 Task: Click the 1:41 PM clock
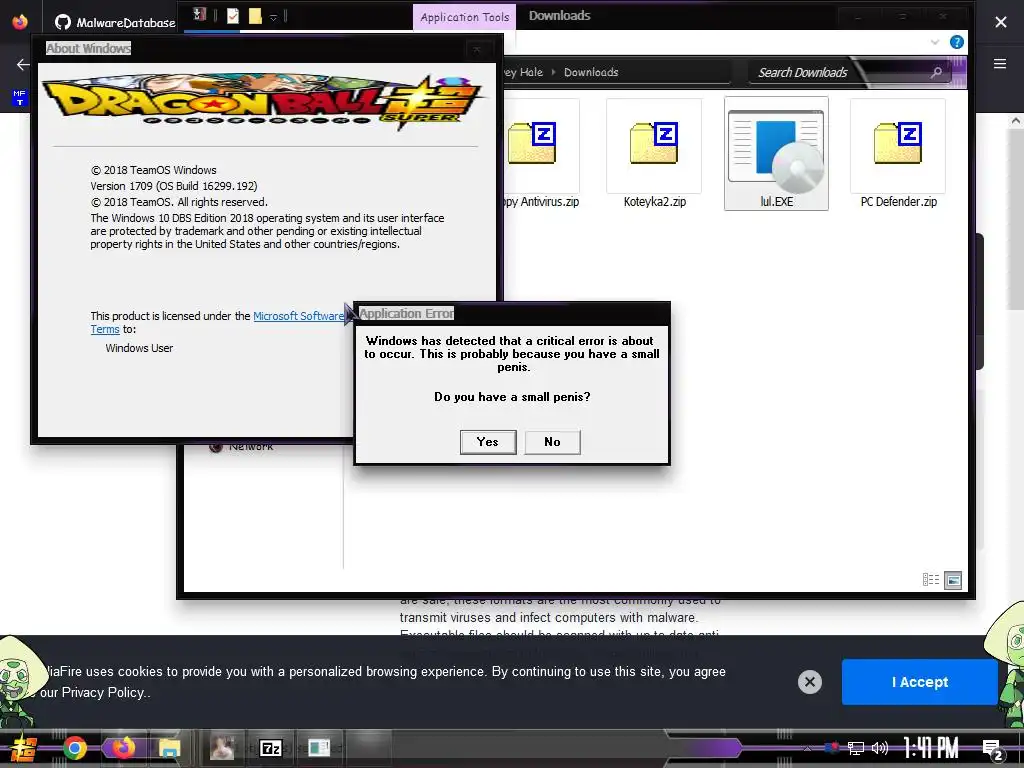931,748
